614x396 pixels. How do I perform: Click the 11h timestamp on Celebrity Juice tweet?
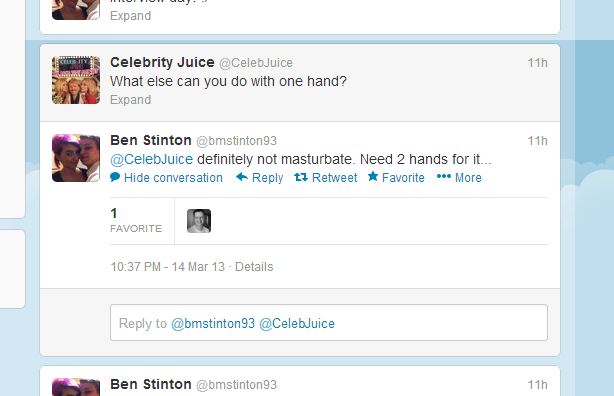click(x=537, y=63)
